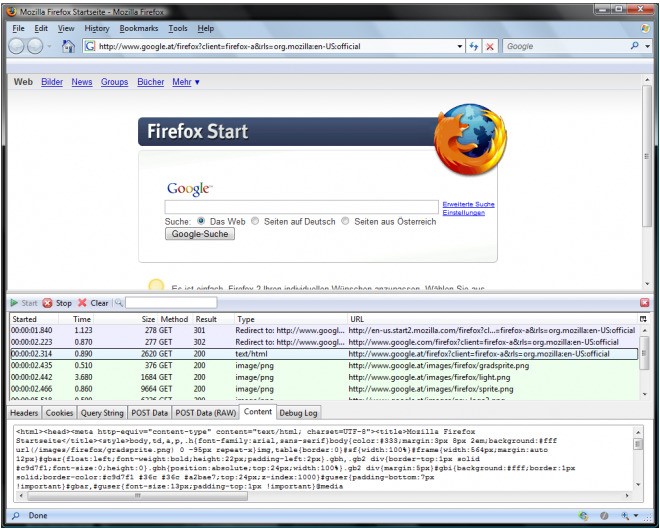Screen dimensions: 660x529
Task: Select the request row for light.png
Action: 324,377
